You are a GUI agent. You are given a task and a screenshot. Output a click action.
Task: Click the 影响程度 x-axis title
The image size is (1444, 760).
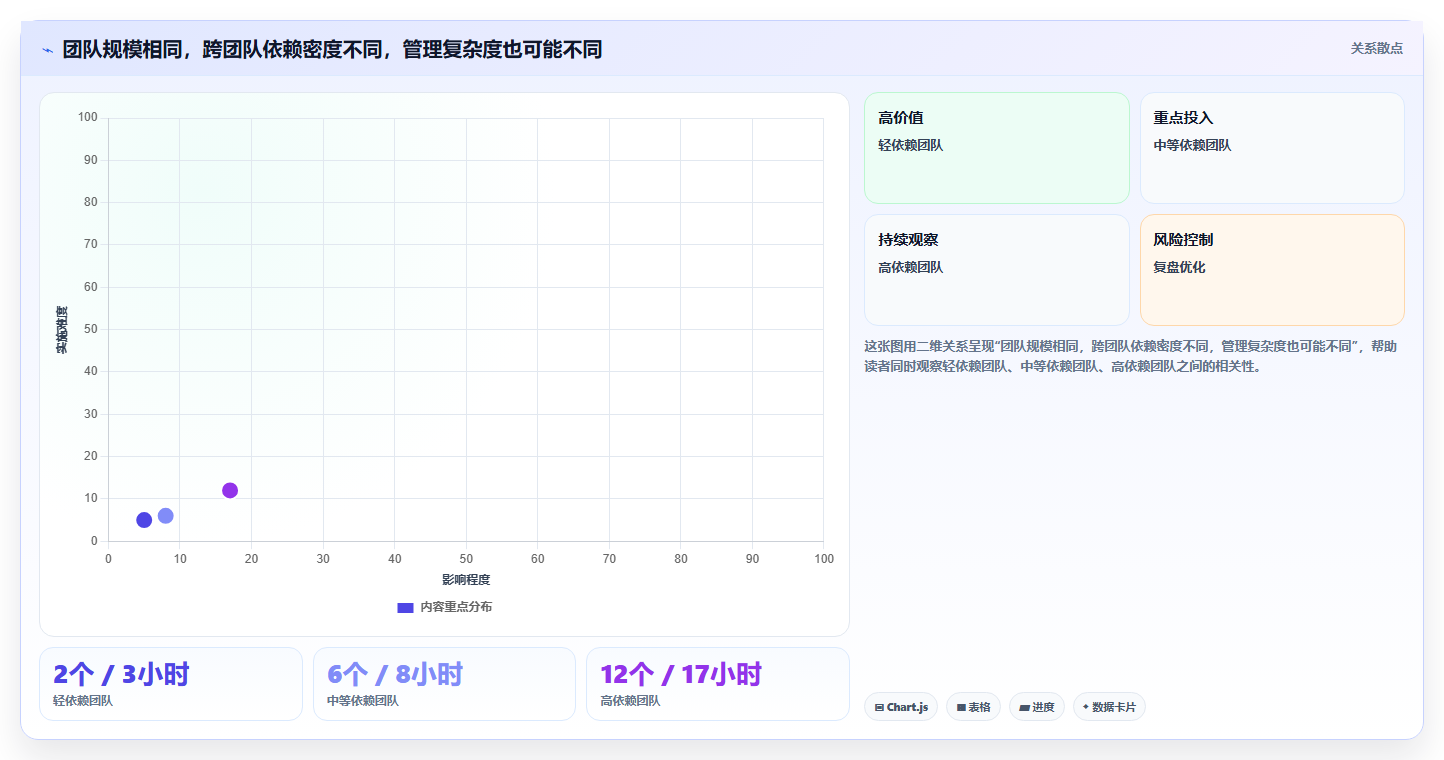click(x=466, y=580)
